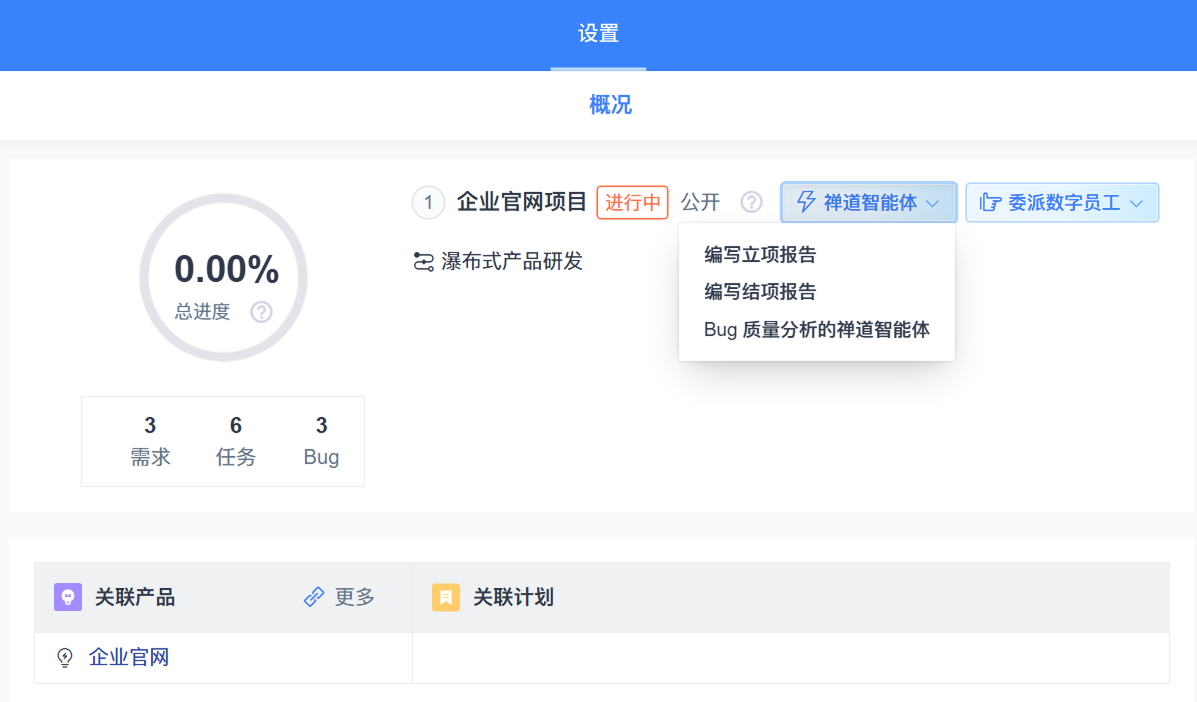The width and height of the screenshot is (1197, 702).
Task: Click the 进行中 status label
Action: coord(632,202)
